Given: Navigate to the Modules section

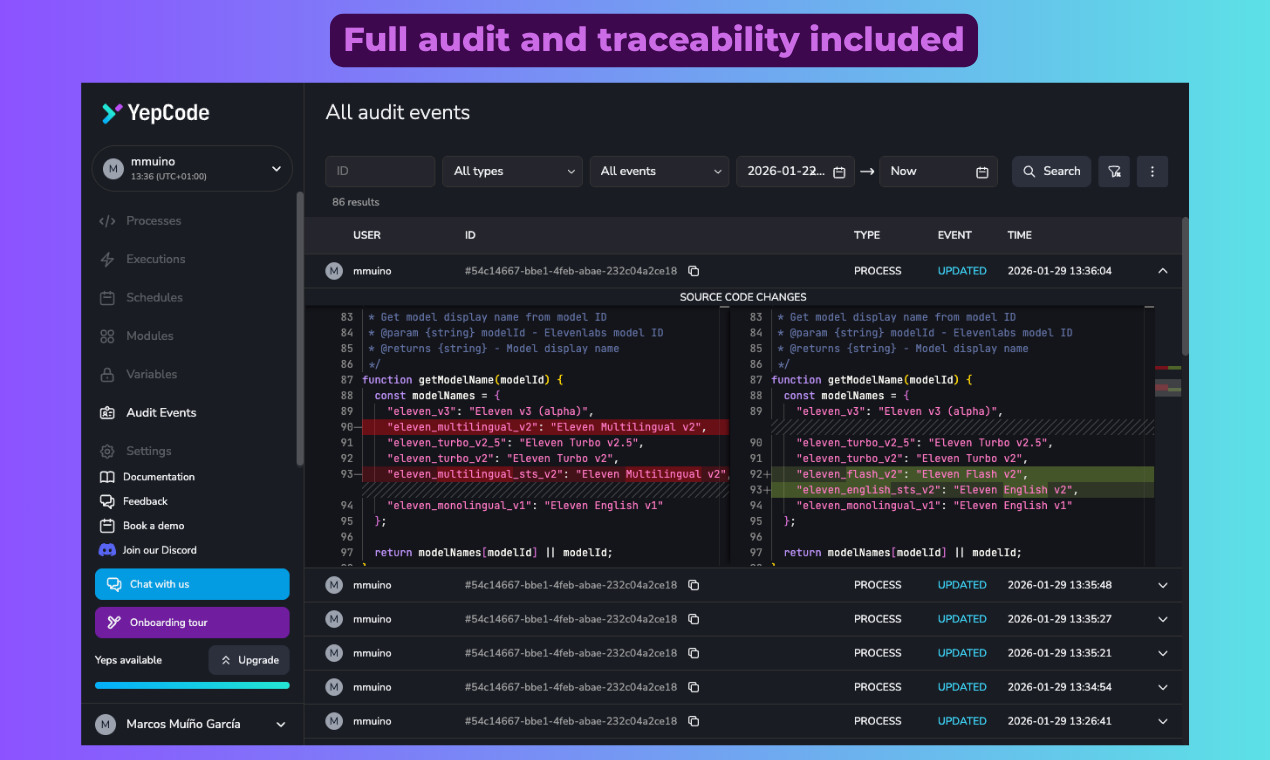Looking at the screenshot, I should (x=151, y=336).
